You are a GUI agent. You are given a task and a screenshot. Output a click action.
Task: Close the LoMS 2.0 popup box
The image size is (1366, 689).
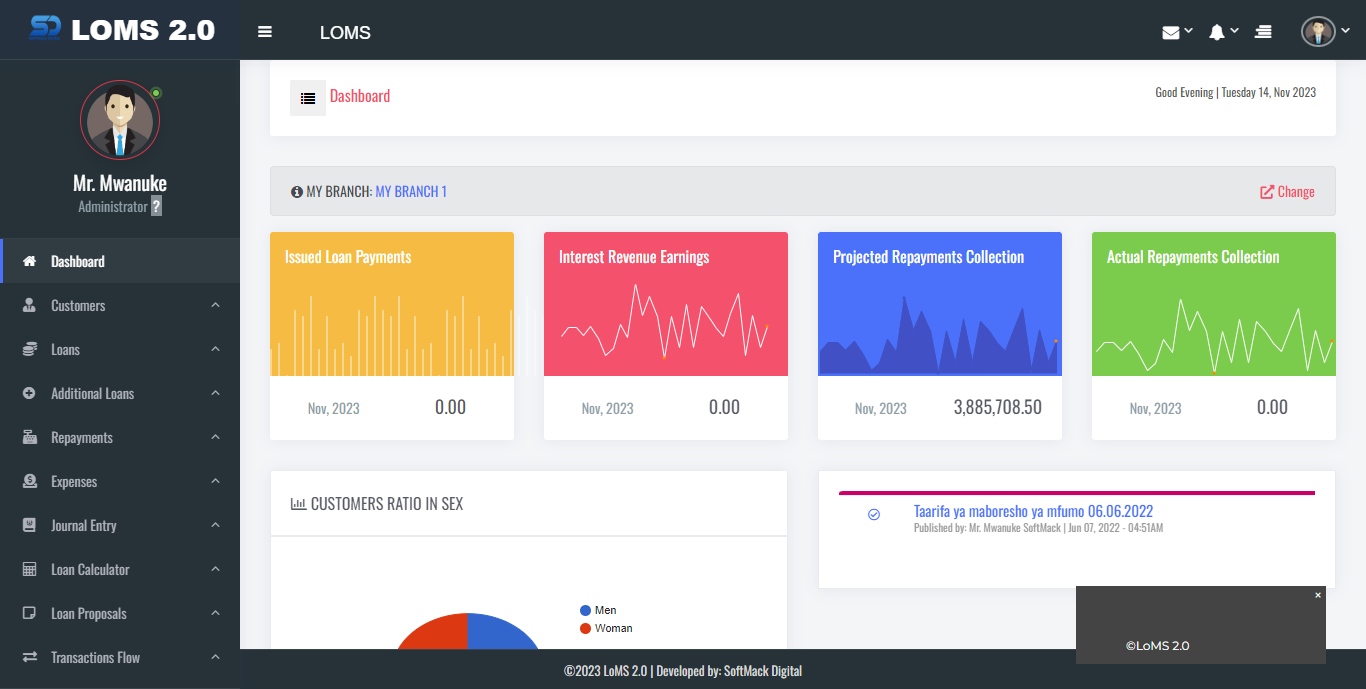click(x=1317, y=595)
